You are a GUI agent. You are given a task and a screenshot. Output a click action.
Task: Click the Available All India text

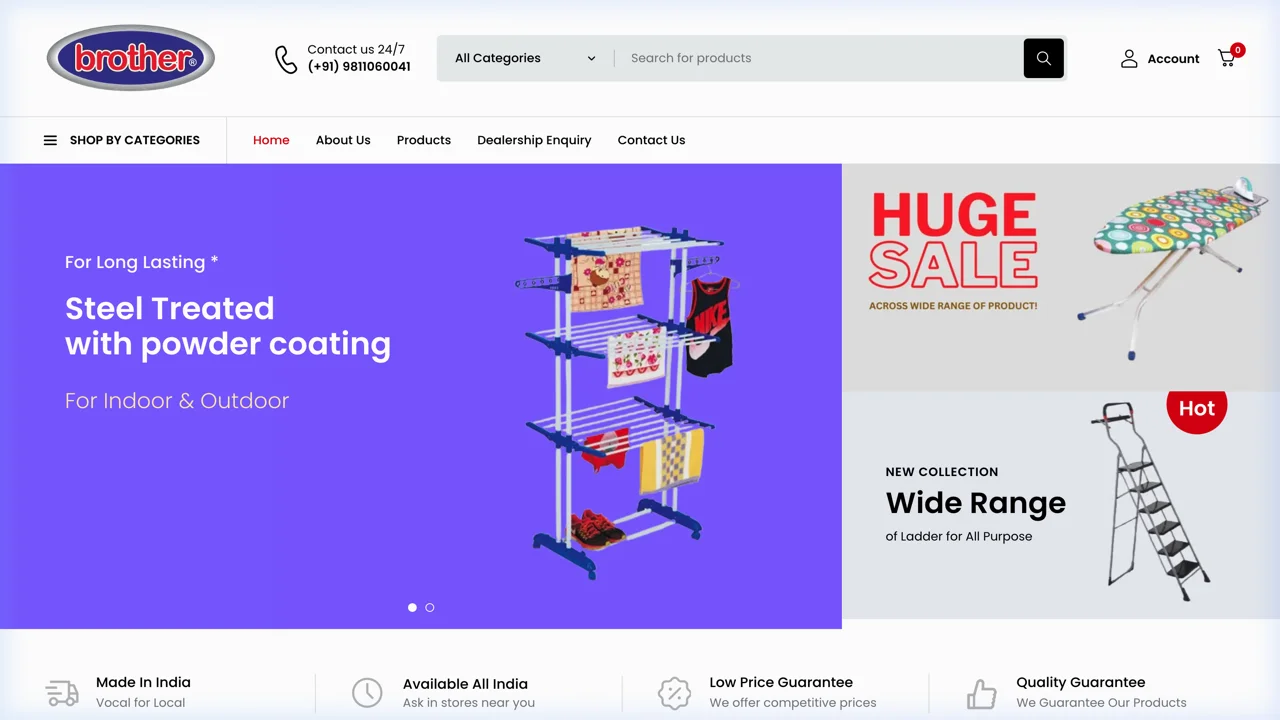pyautogui.click(x=465, y=684)
